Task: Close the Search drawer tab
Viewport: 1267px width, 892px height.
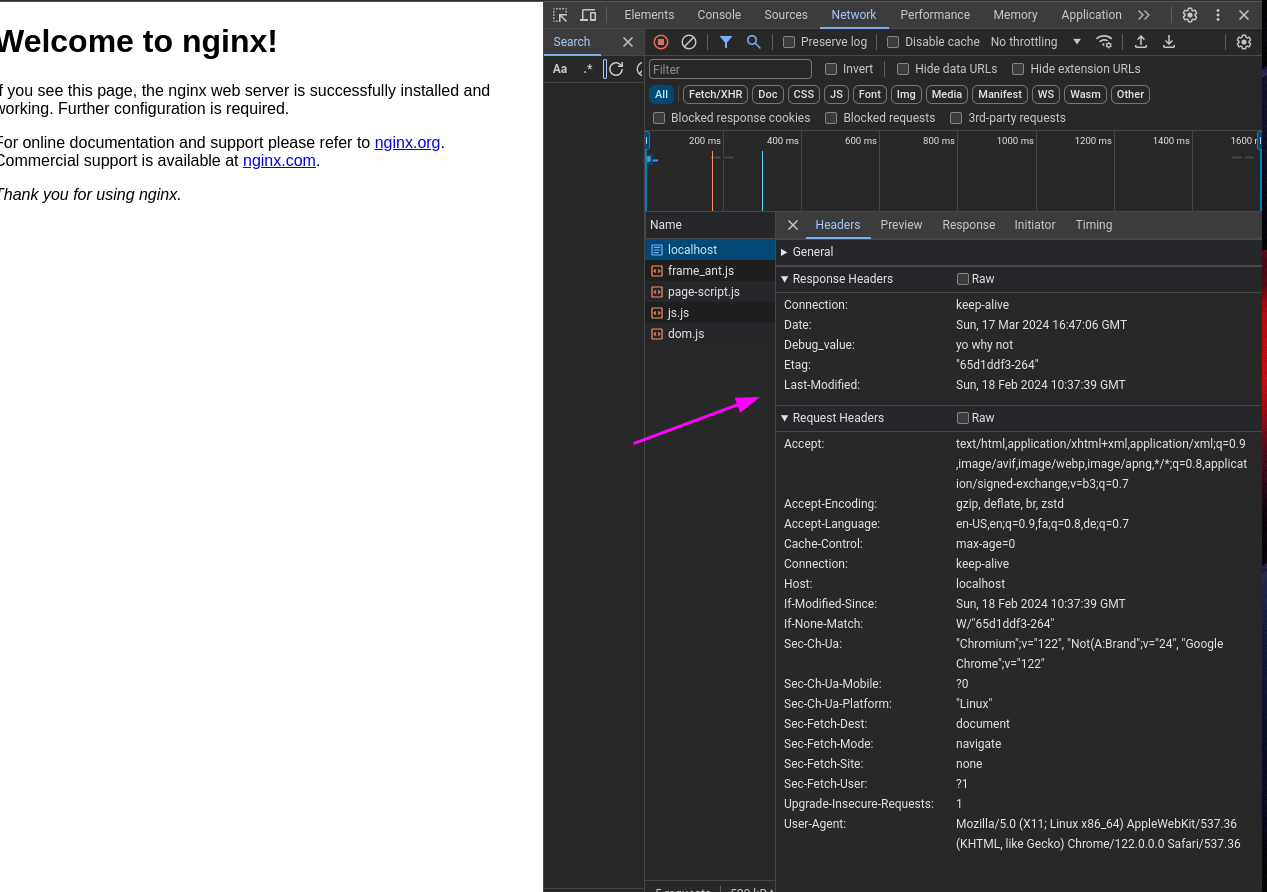Action: 628,42
